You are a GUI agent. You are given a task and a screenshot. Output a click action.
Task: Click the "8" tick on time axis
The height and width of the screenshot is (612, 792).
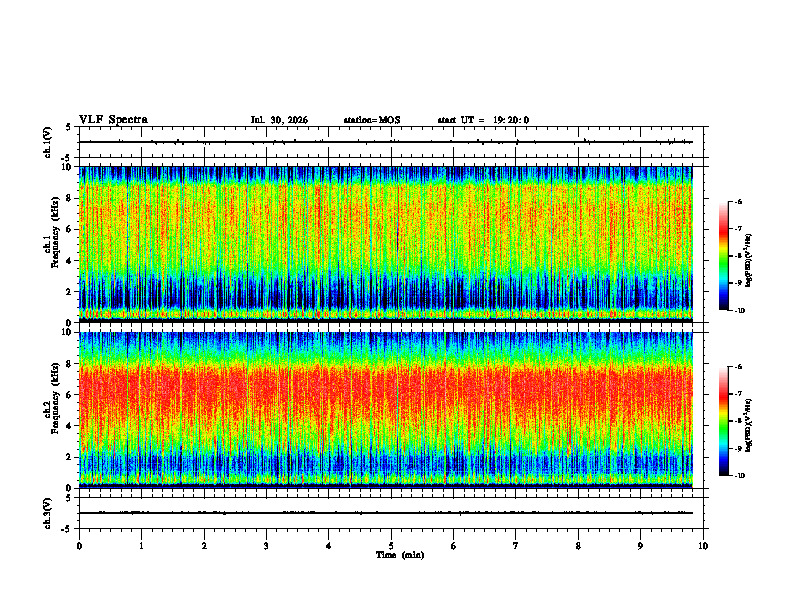[578, 546]
